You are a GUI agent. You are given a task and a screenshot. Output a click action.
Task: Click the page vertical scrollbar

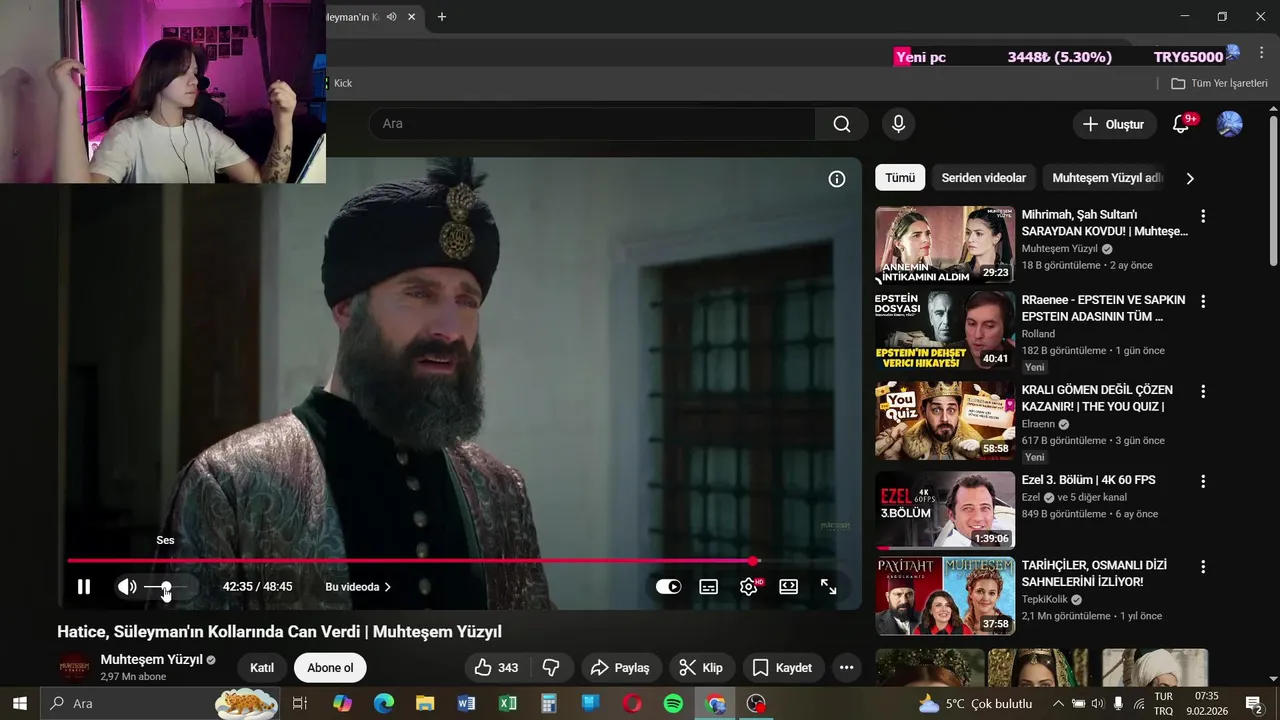pyautogui.click(x=1273, y=190)
